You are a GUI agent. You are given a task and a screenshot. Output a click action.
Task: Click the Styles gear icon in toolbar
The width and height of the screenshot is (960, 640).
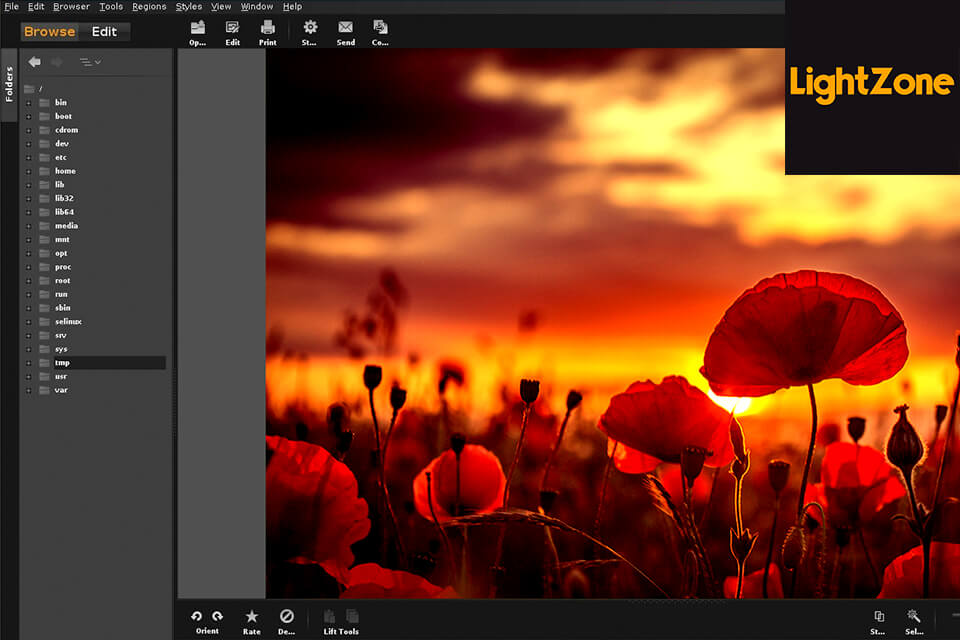tap(310, 28)
